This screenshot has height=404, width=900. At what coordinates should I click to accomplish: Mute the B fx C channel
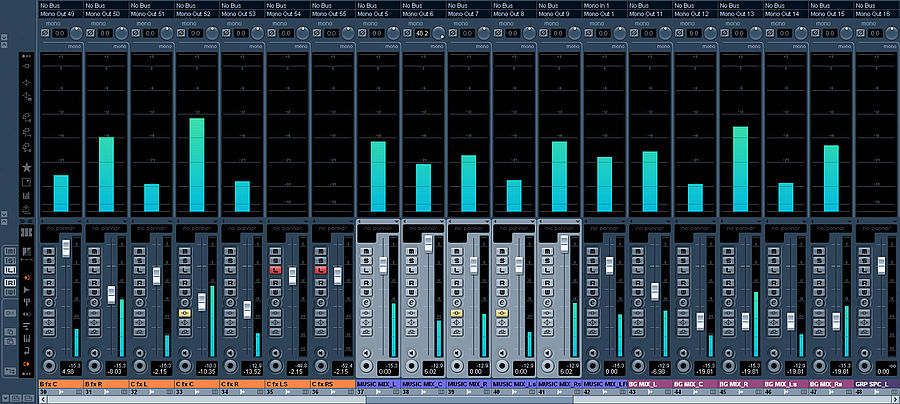[x=49, y=251]
